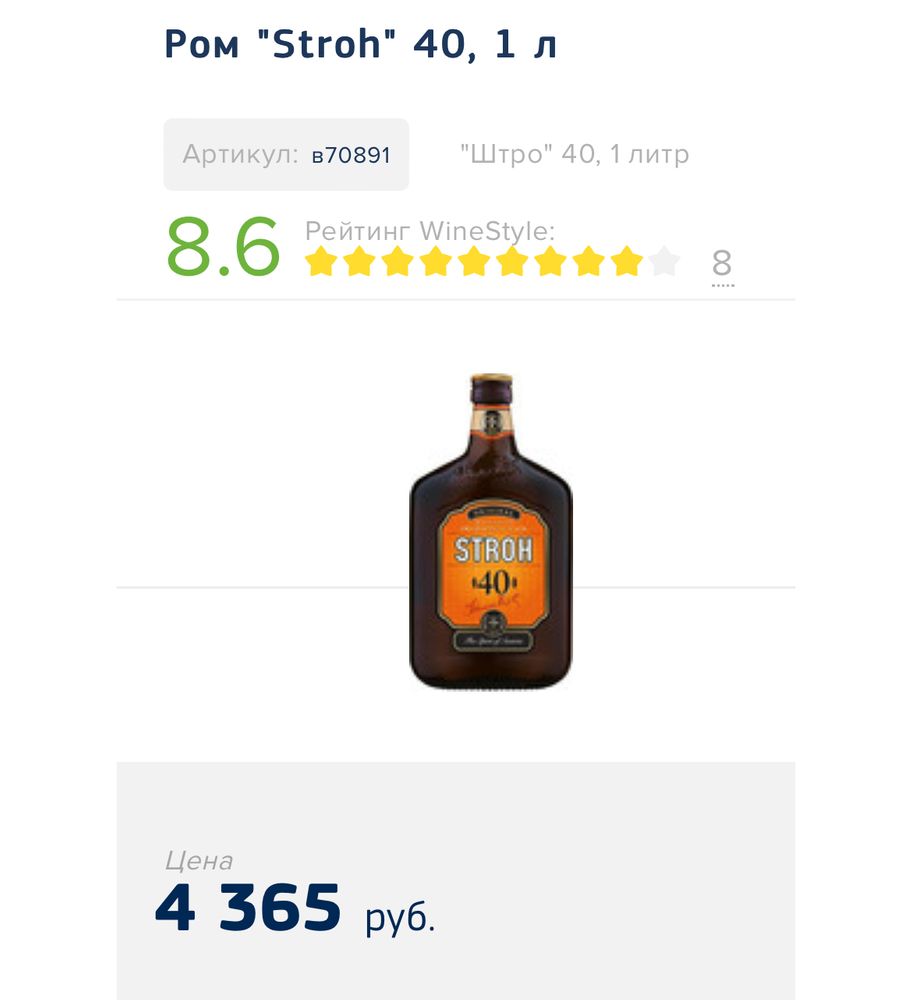Viewport: 913px width, 1000px height.
Task: Click the Цена label
Action: (x=199, y=860)
